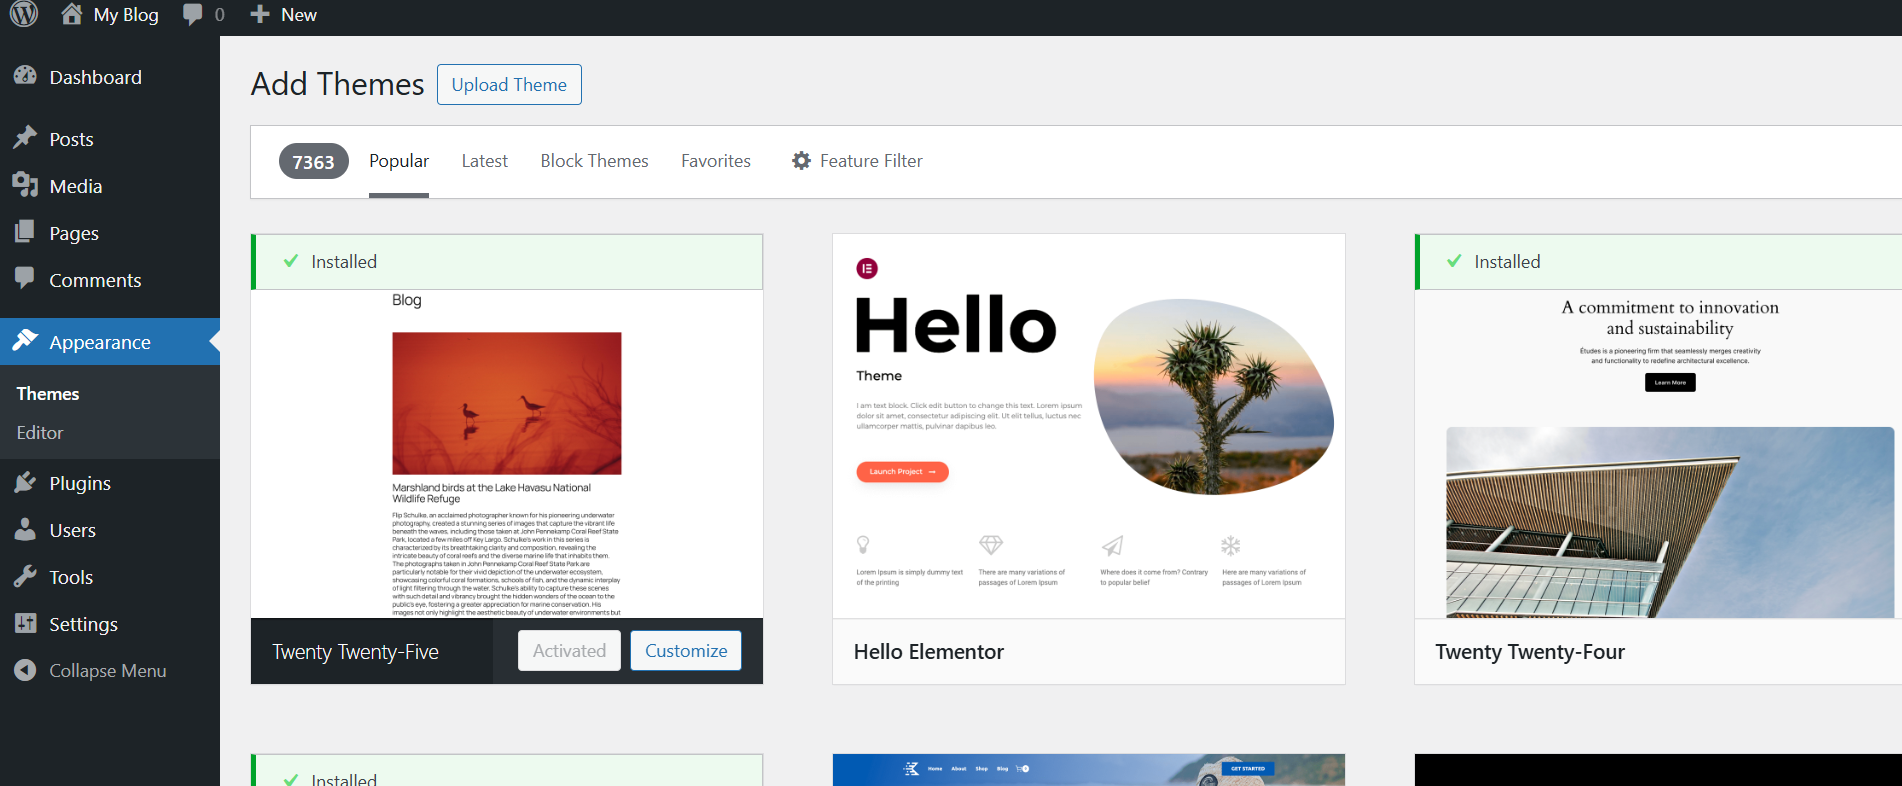Screen dimensions: 1902x786
Task: Click the Installed notice on Twenty Twenty-Five
Action: click(x=507, y=262)
